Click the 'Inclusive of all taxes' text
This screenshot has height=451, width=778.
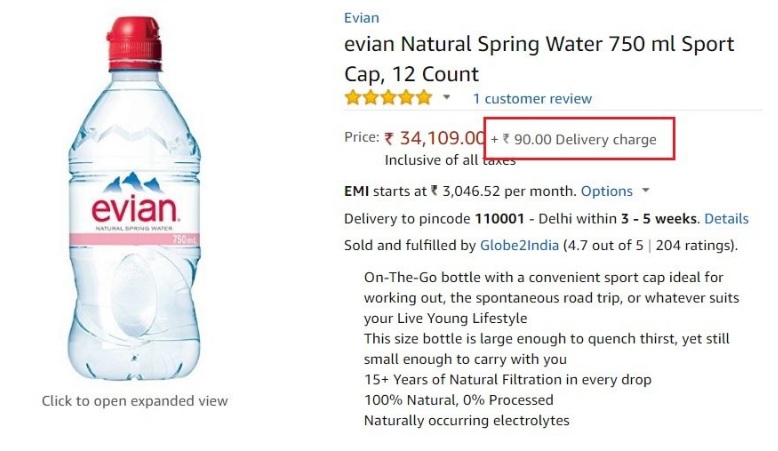450,160
